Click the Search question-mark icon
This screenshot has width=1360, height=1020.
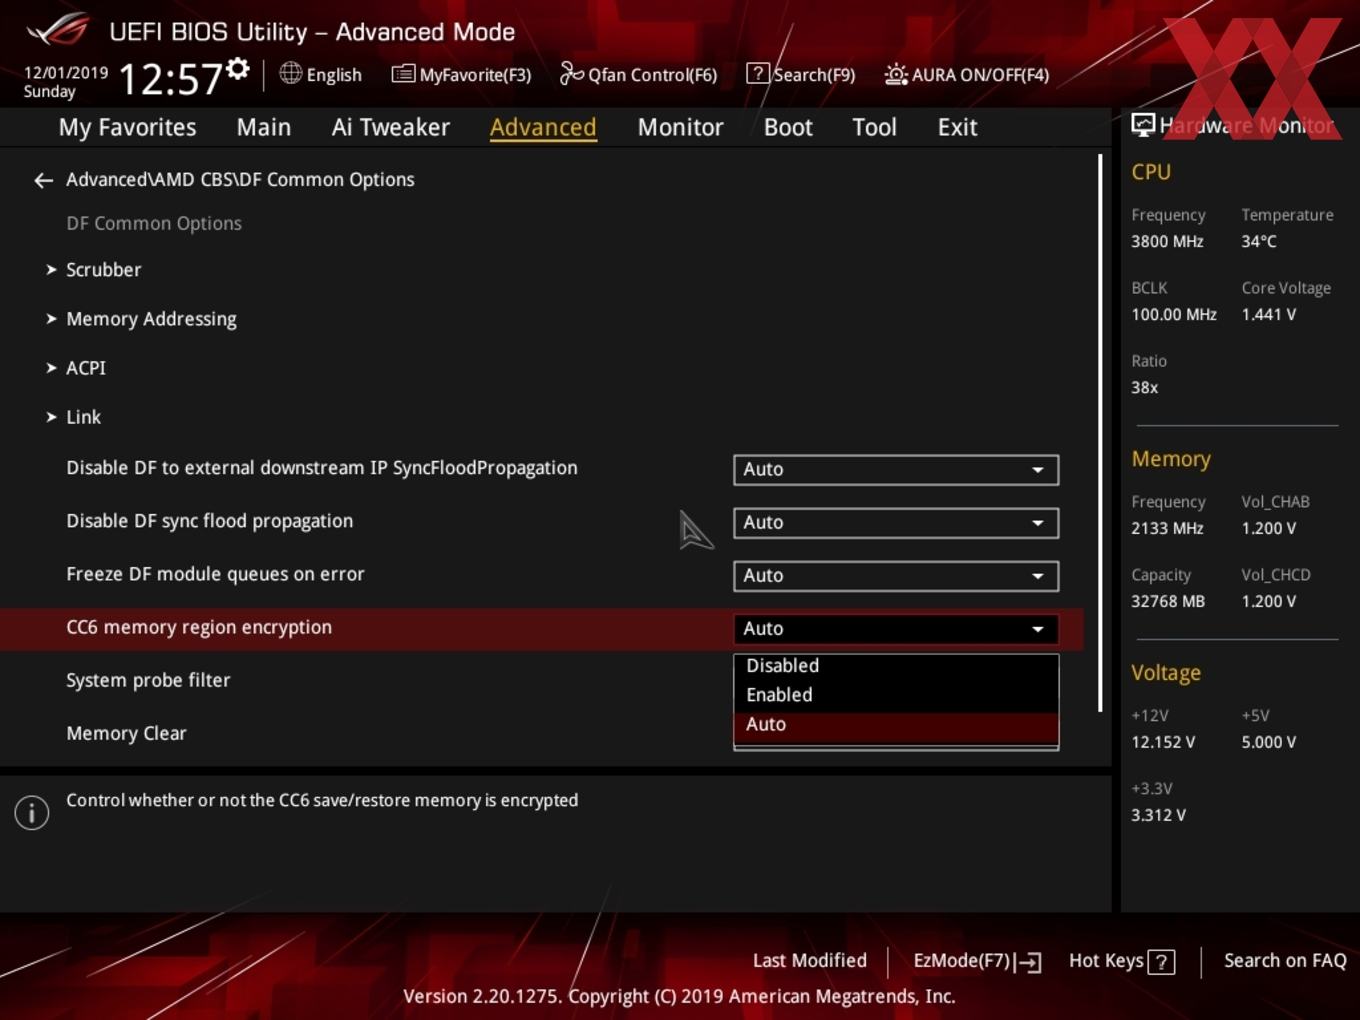point(758,74)
